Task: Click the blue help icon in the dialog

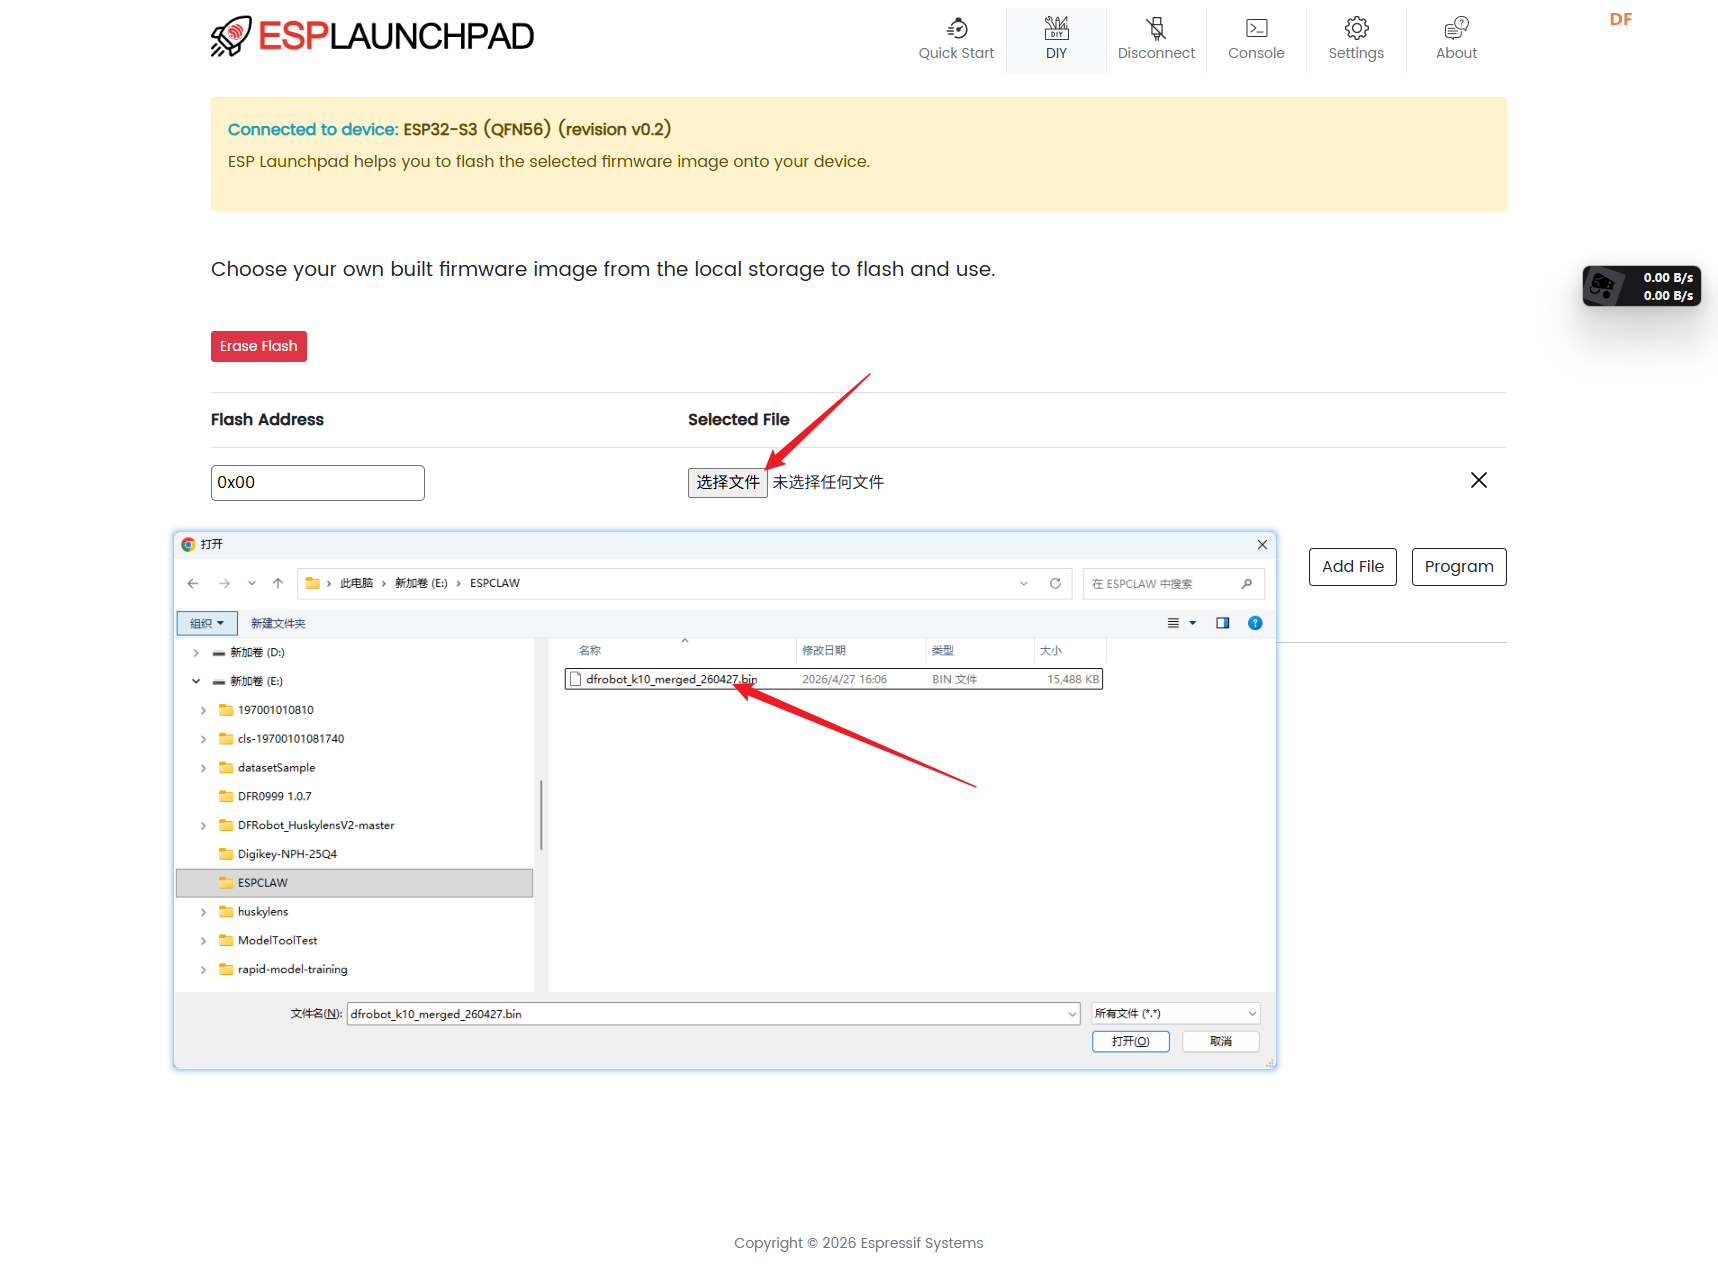Action: (x=1255, y=622)
